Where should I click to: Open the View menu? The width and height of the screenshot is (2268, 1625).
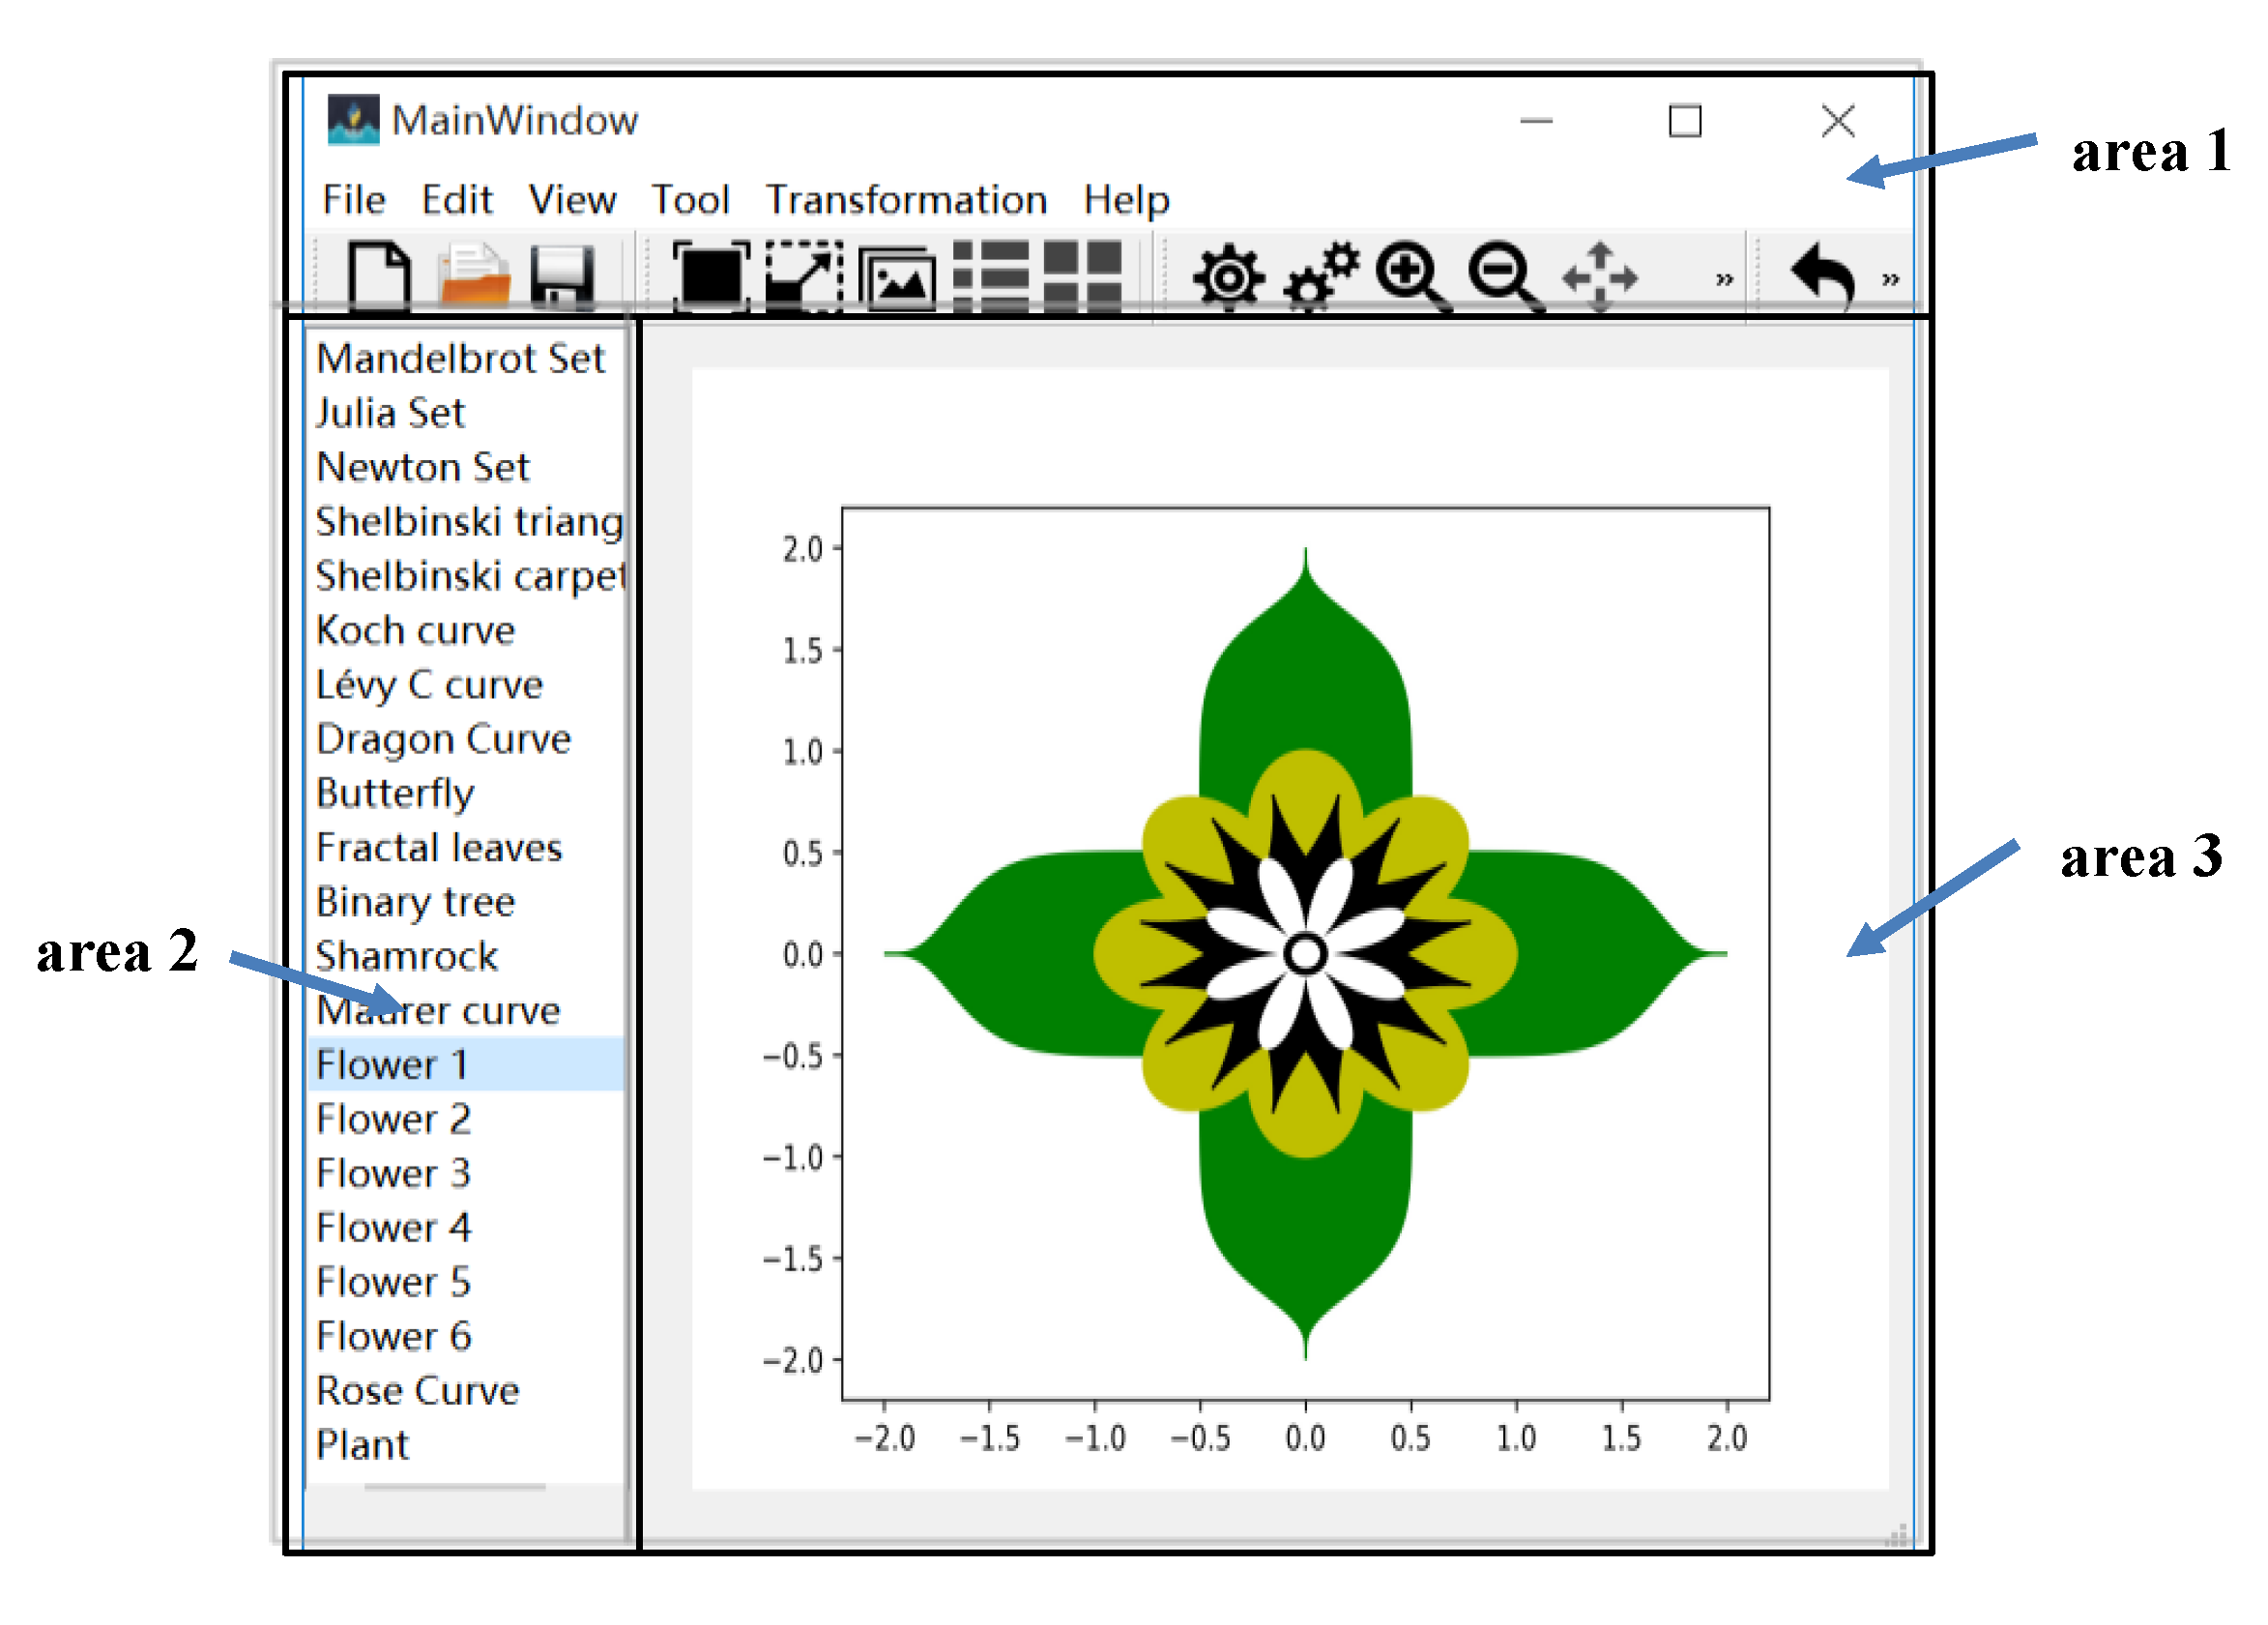tap(572, 200)
